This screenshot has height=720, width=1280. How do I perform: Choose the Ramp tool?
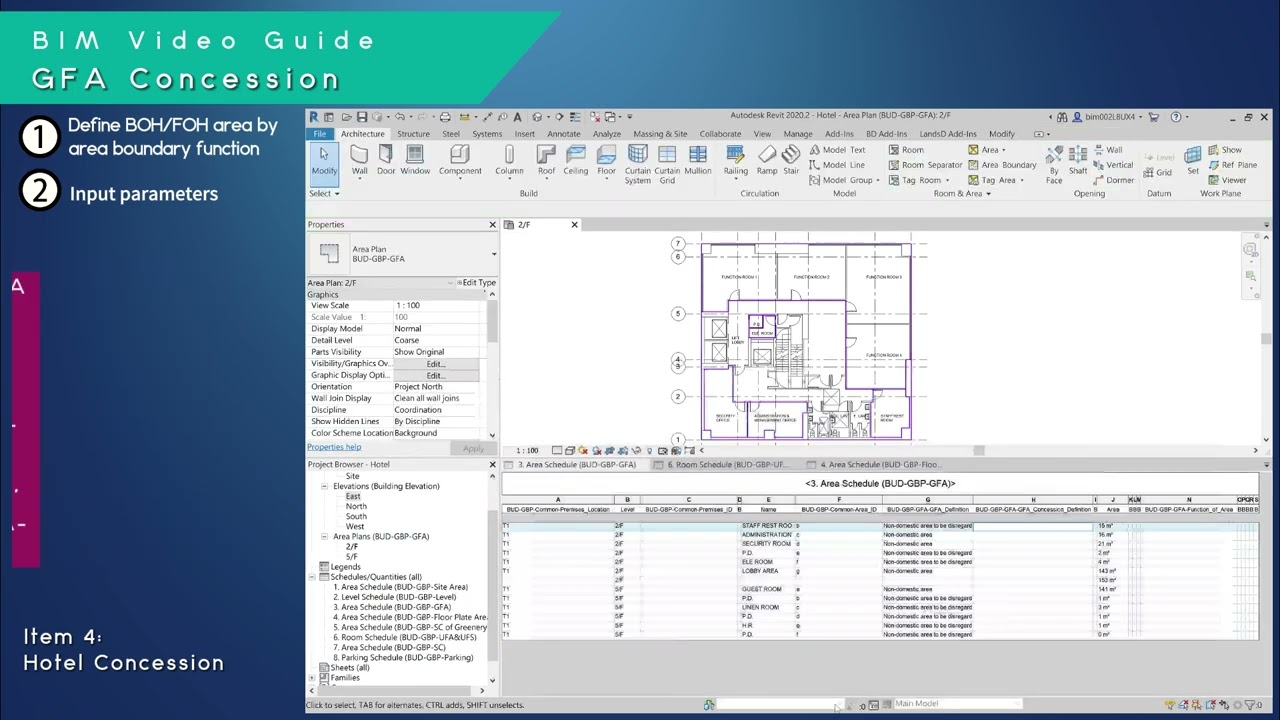pyautogui.click(x=767, y=160)
